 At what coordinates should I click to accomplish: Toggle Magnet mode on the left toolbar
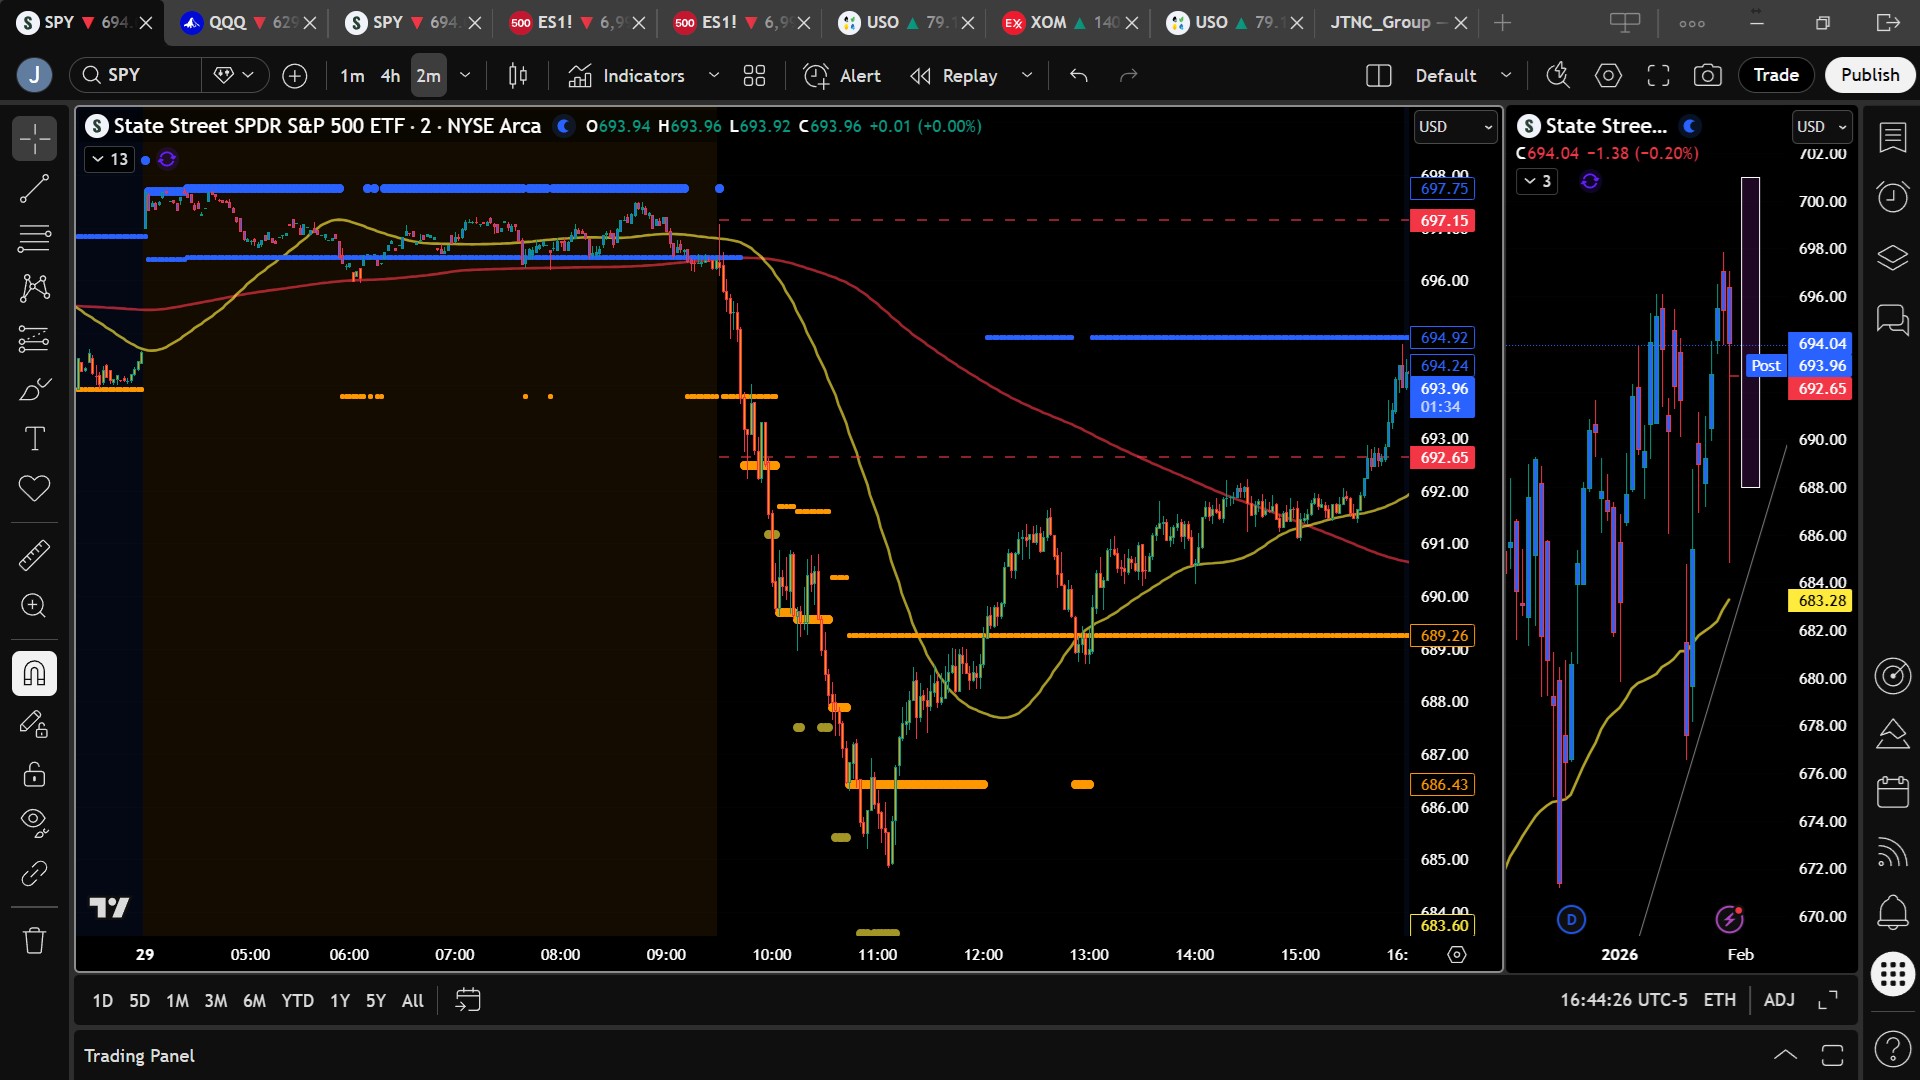coord(34,673)
